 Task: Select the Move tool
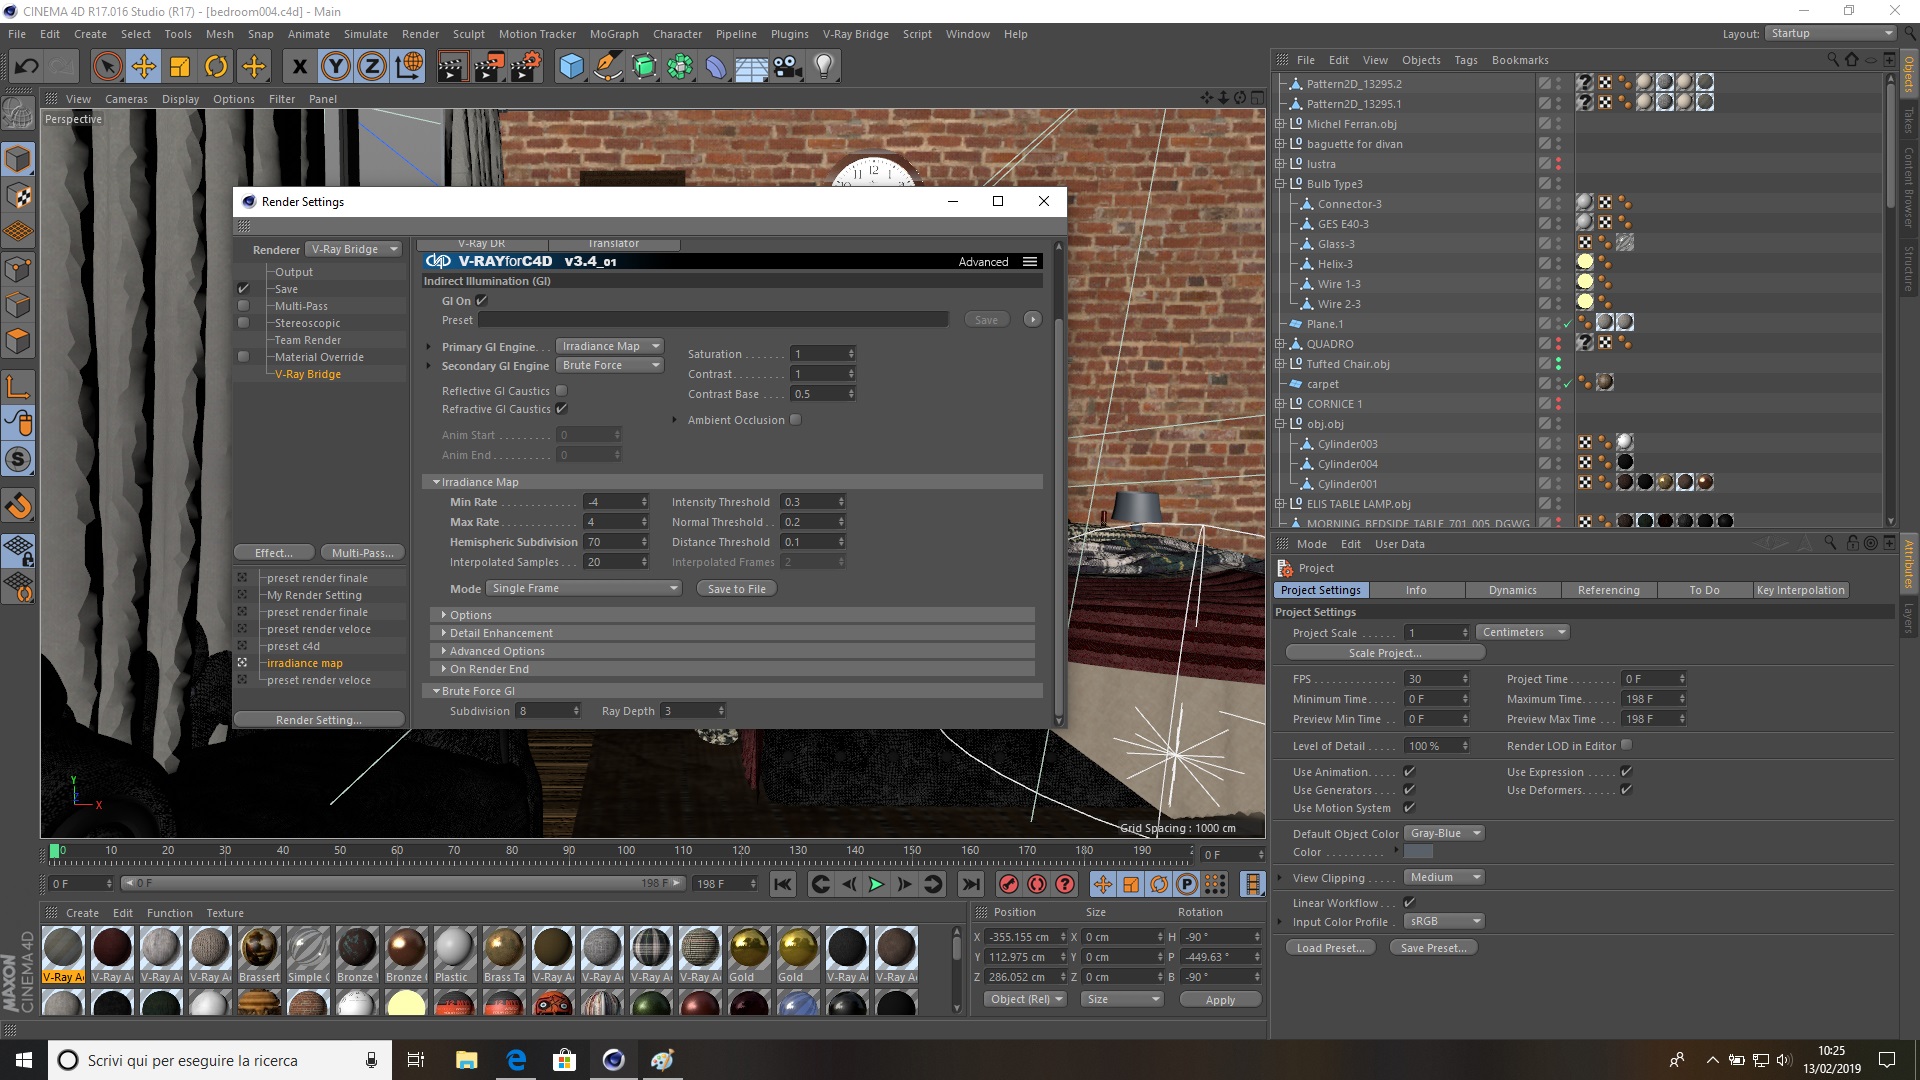click(144, 67)
